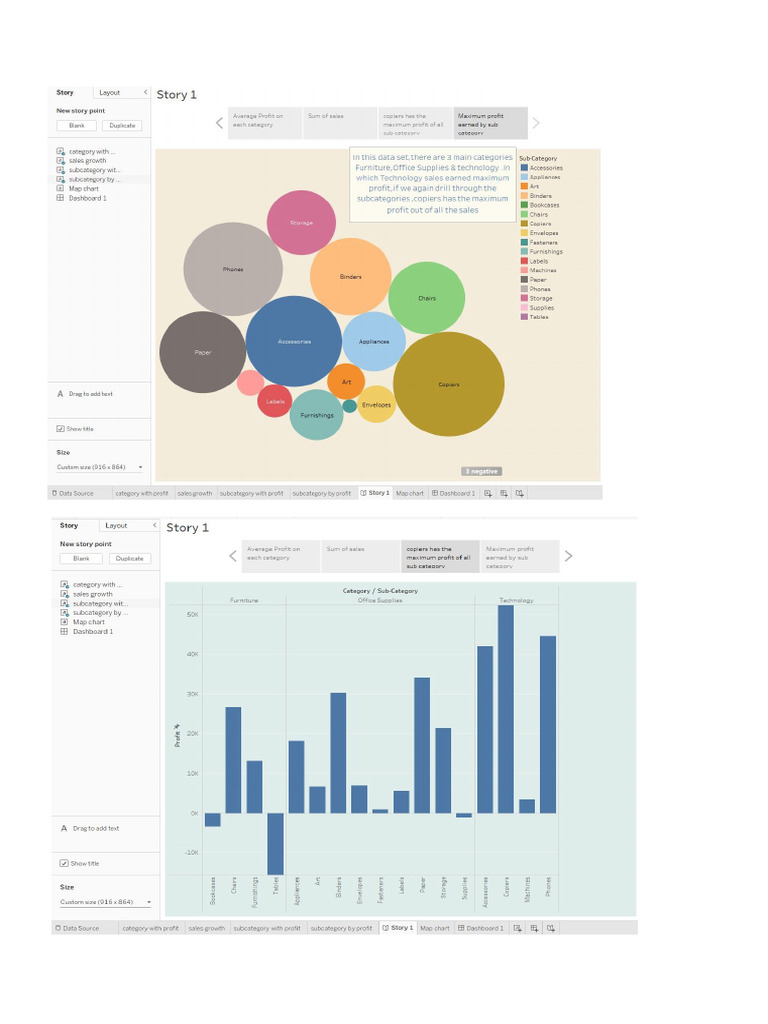Open 'sales growth' sheet tab in the bubble chart window
Image resolution: width=768 pixels, height=1024 pixels.
pos(195,494)
